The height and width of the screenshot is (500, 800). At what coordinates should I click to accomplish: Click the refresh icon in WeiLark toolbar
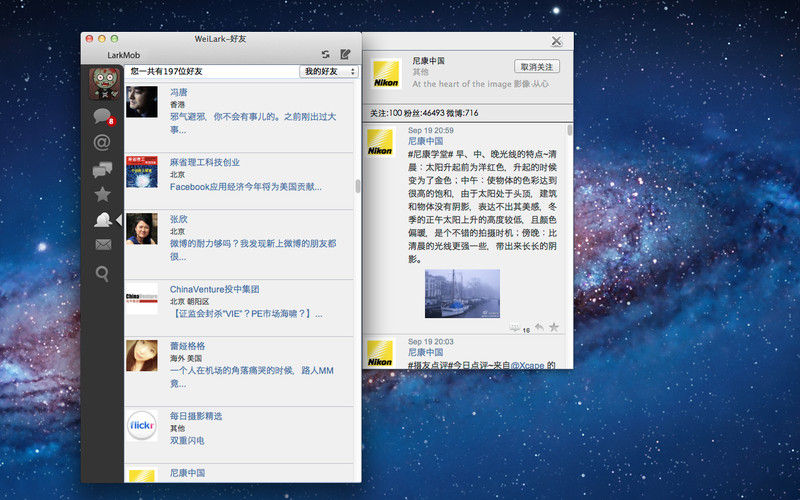pyautogui.click(x=325, y=54)
